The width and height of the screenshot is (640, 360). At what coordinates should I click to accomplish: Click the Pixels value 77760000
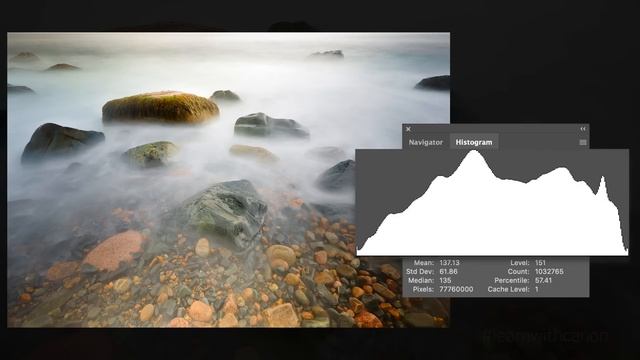pos(456,289)
